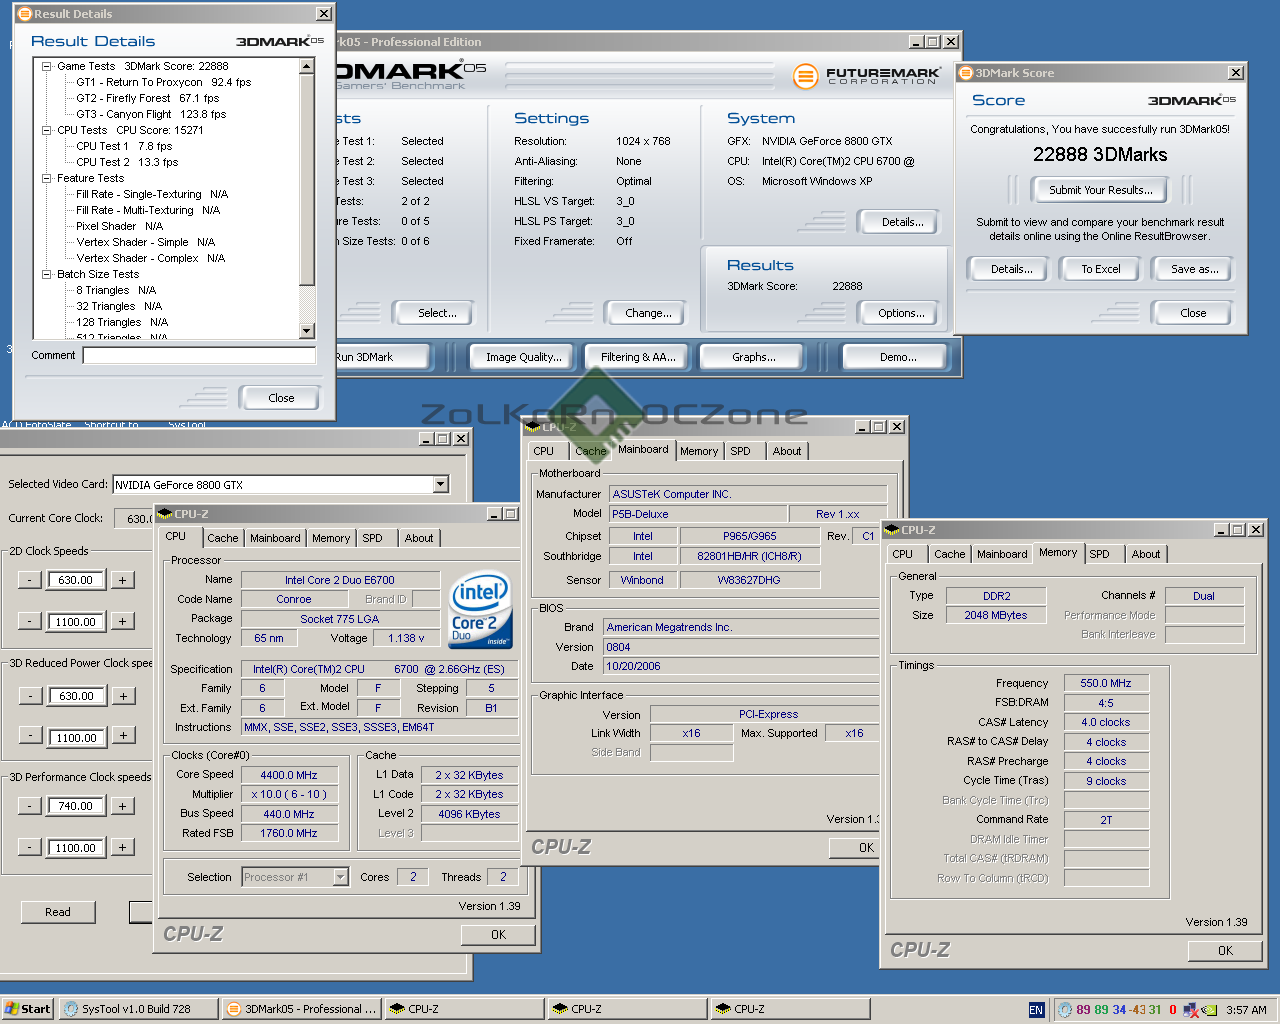Select the GT3 - Canyon Flight row

coord(151,114)
